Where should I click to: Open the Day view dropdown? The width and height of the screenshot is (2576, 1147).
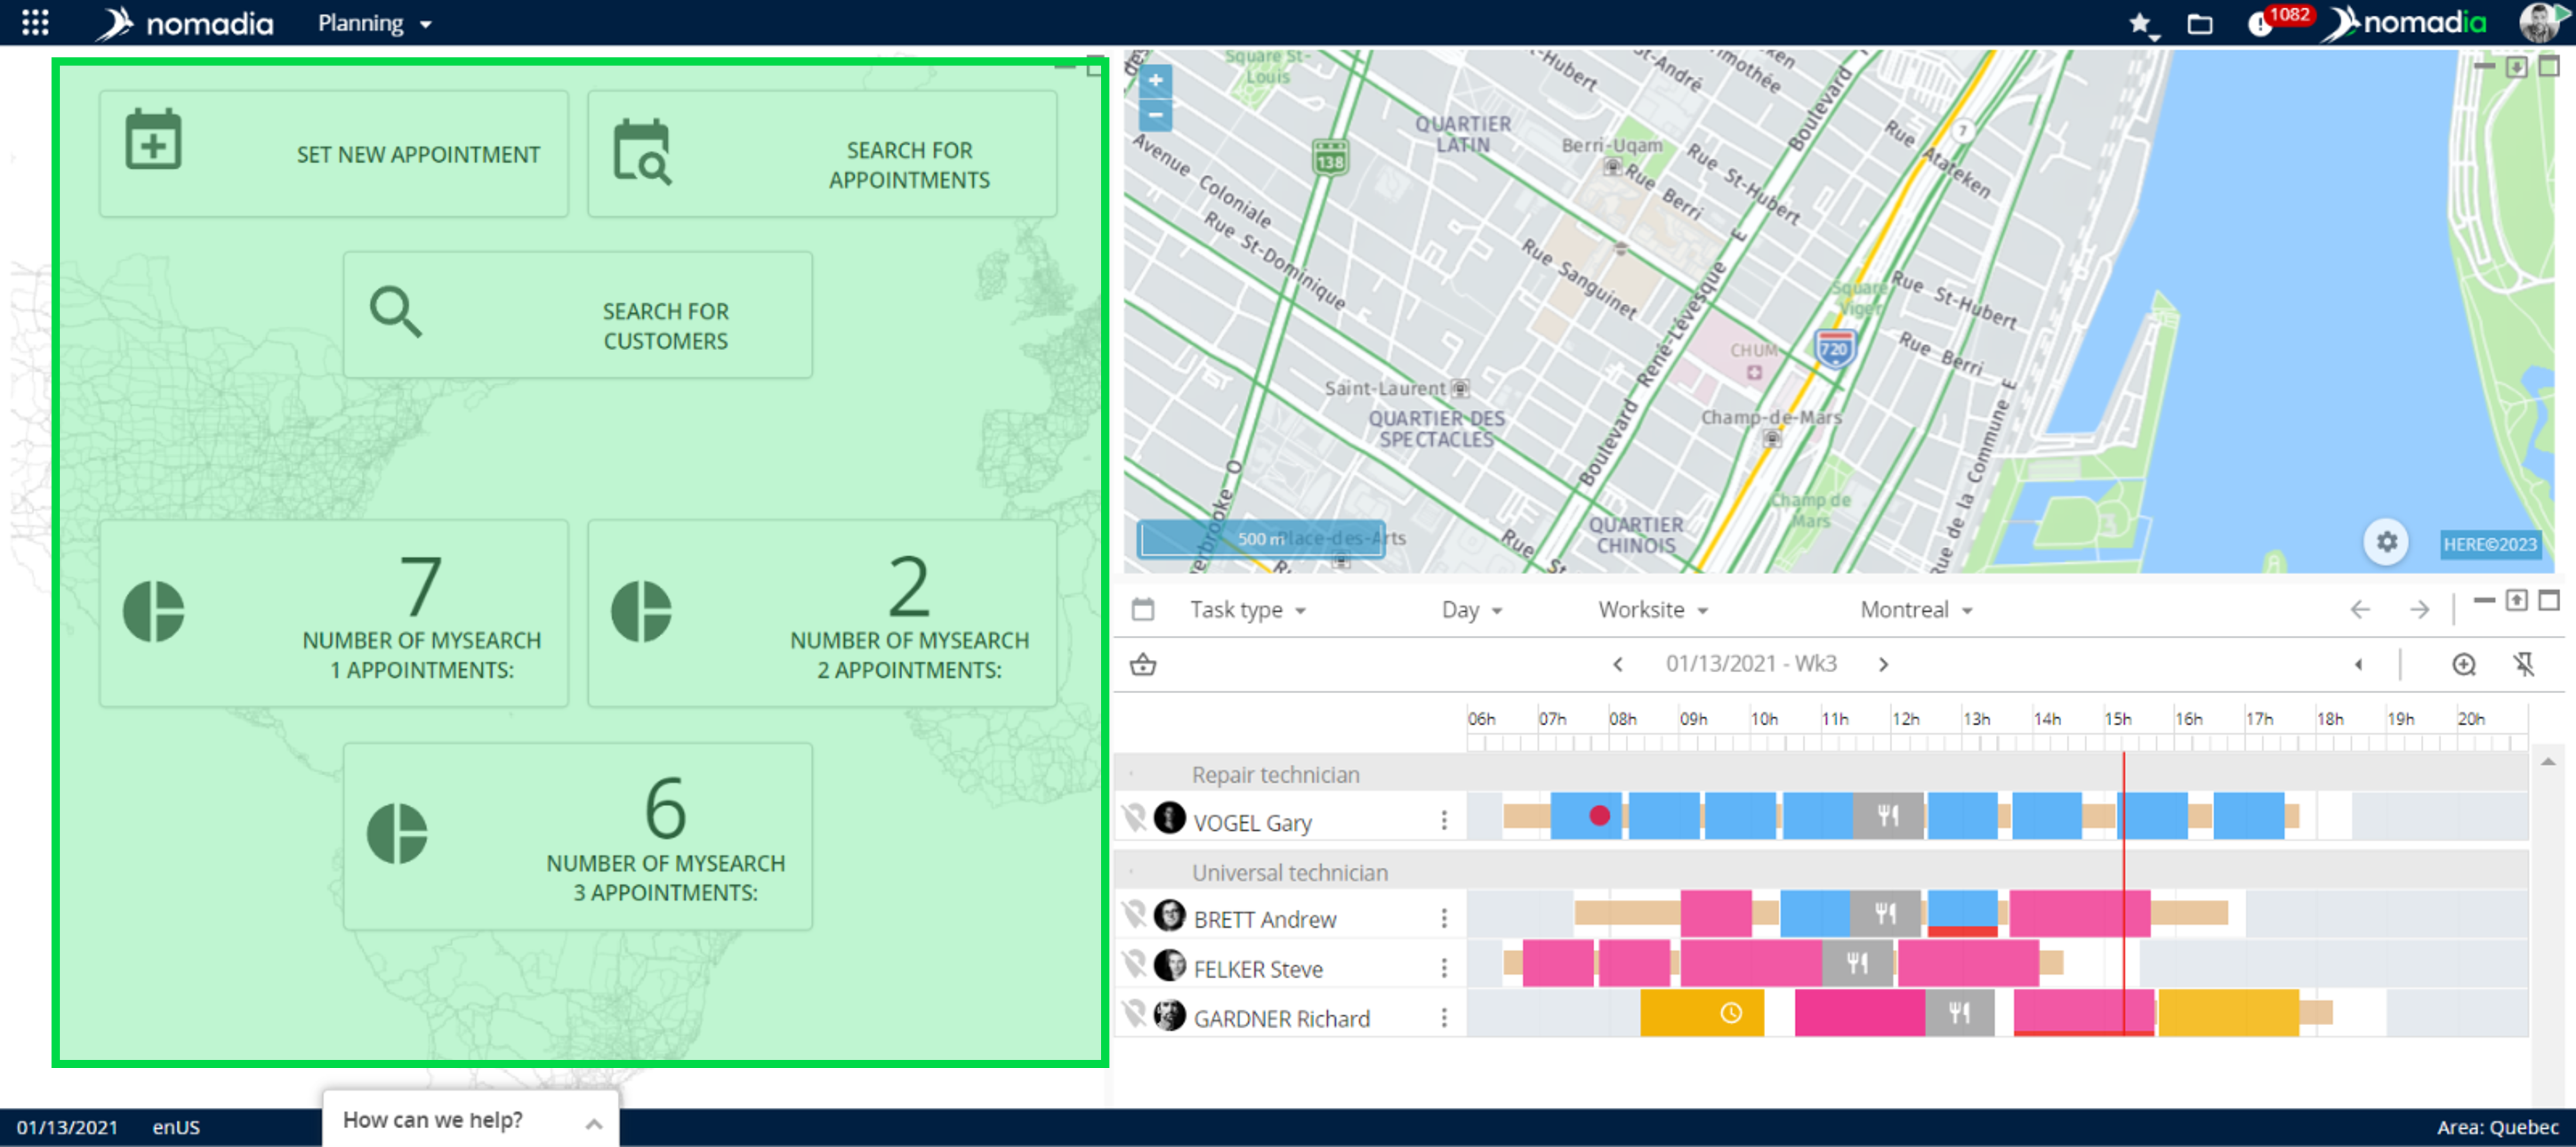[1471, 610]
